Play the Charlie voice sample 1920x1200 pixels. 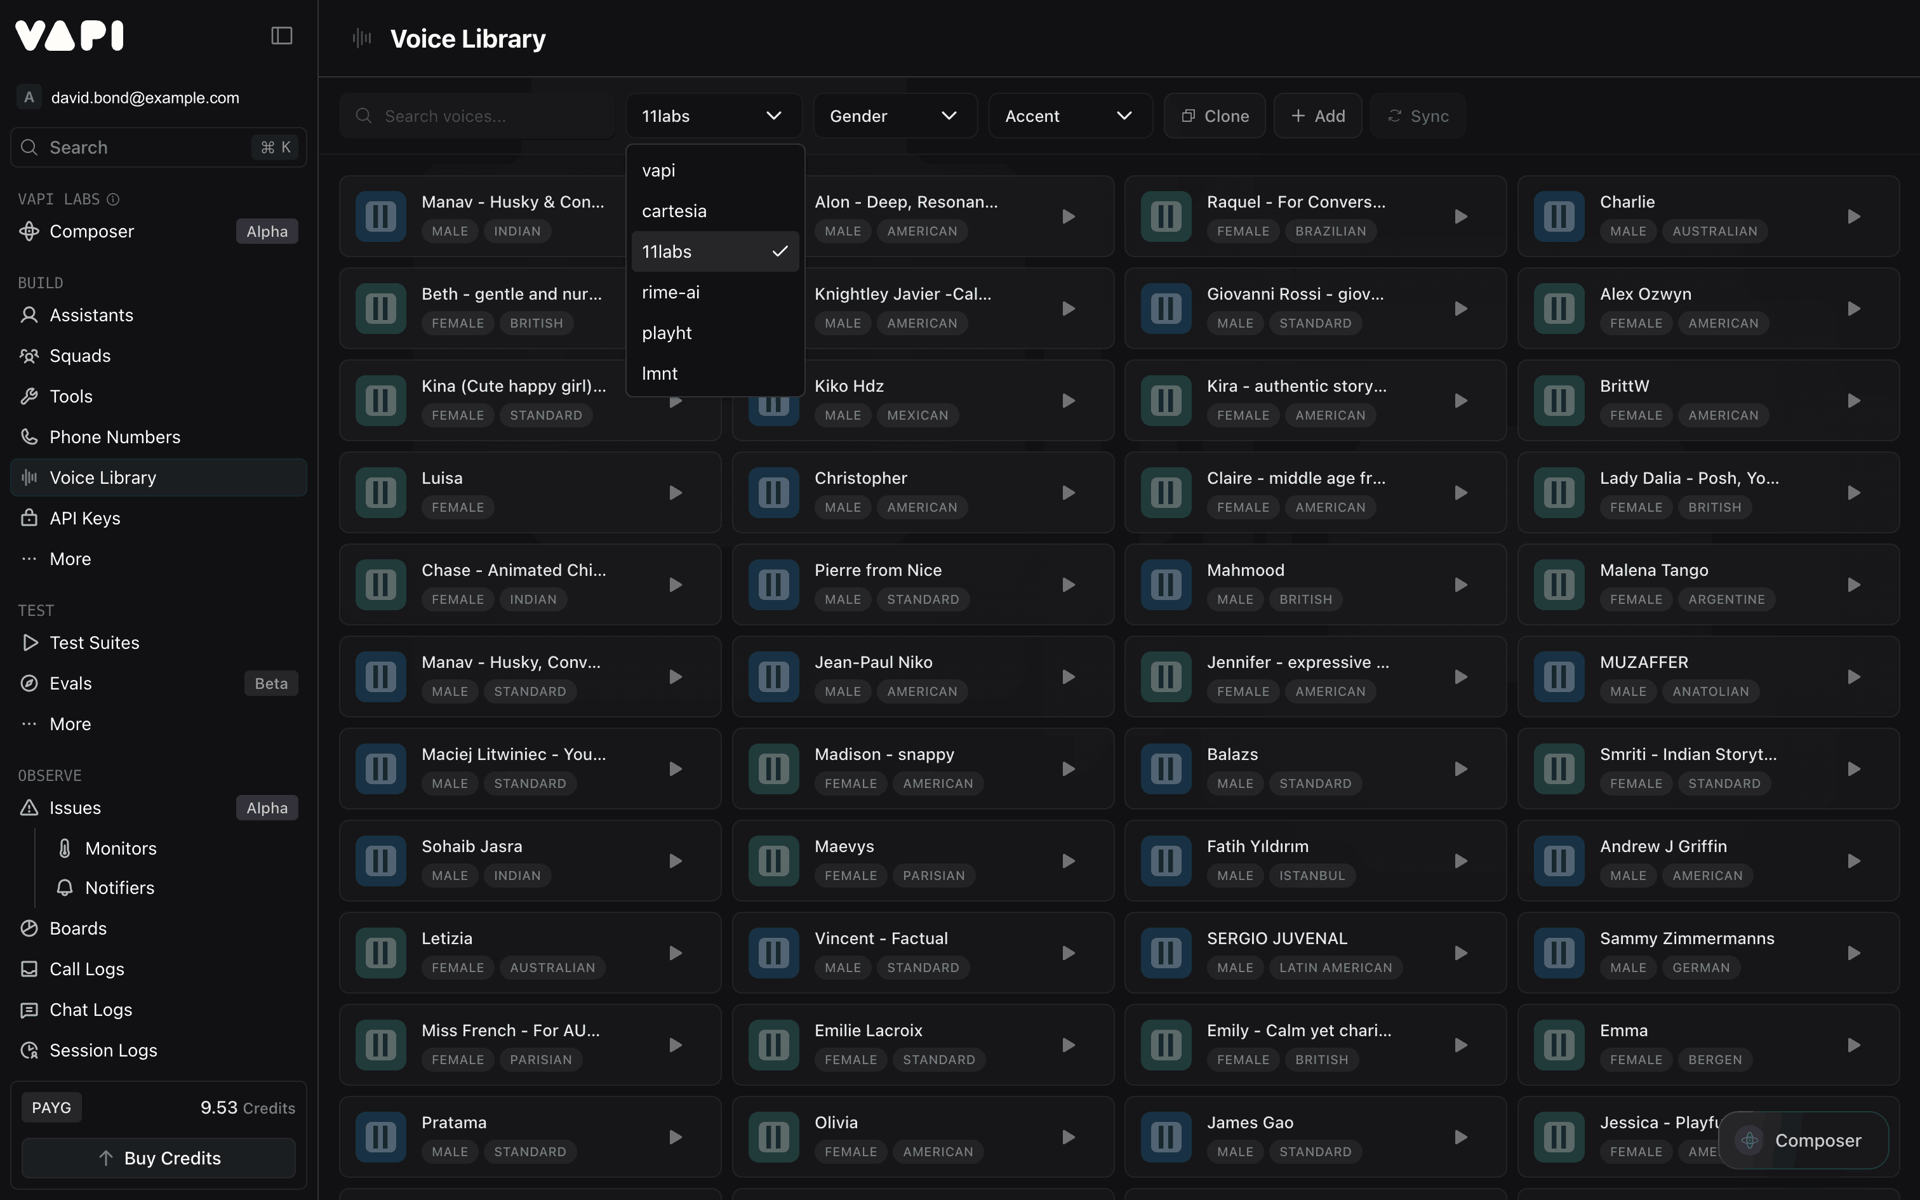tap(1854, 217)
